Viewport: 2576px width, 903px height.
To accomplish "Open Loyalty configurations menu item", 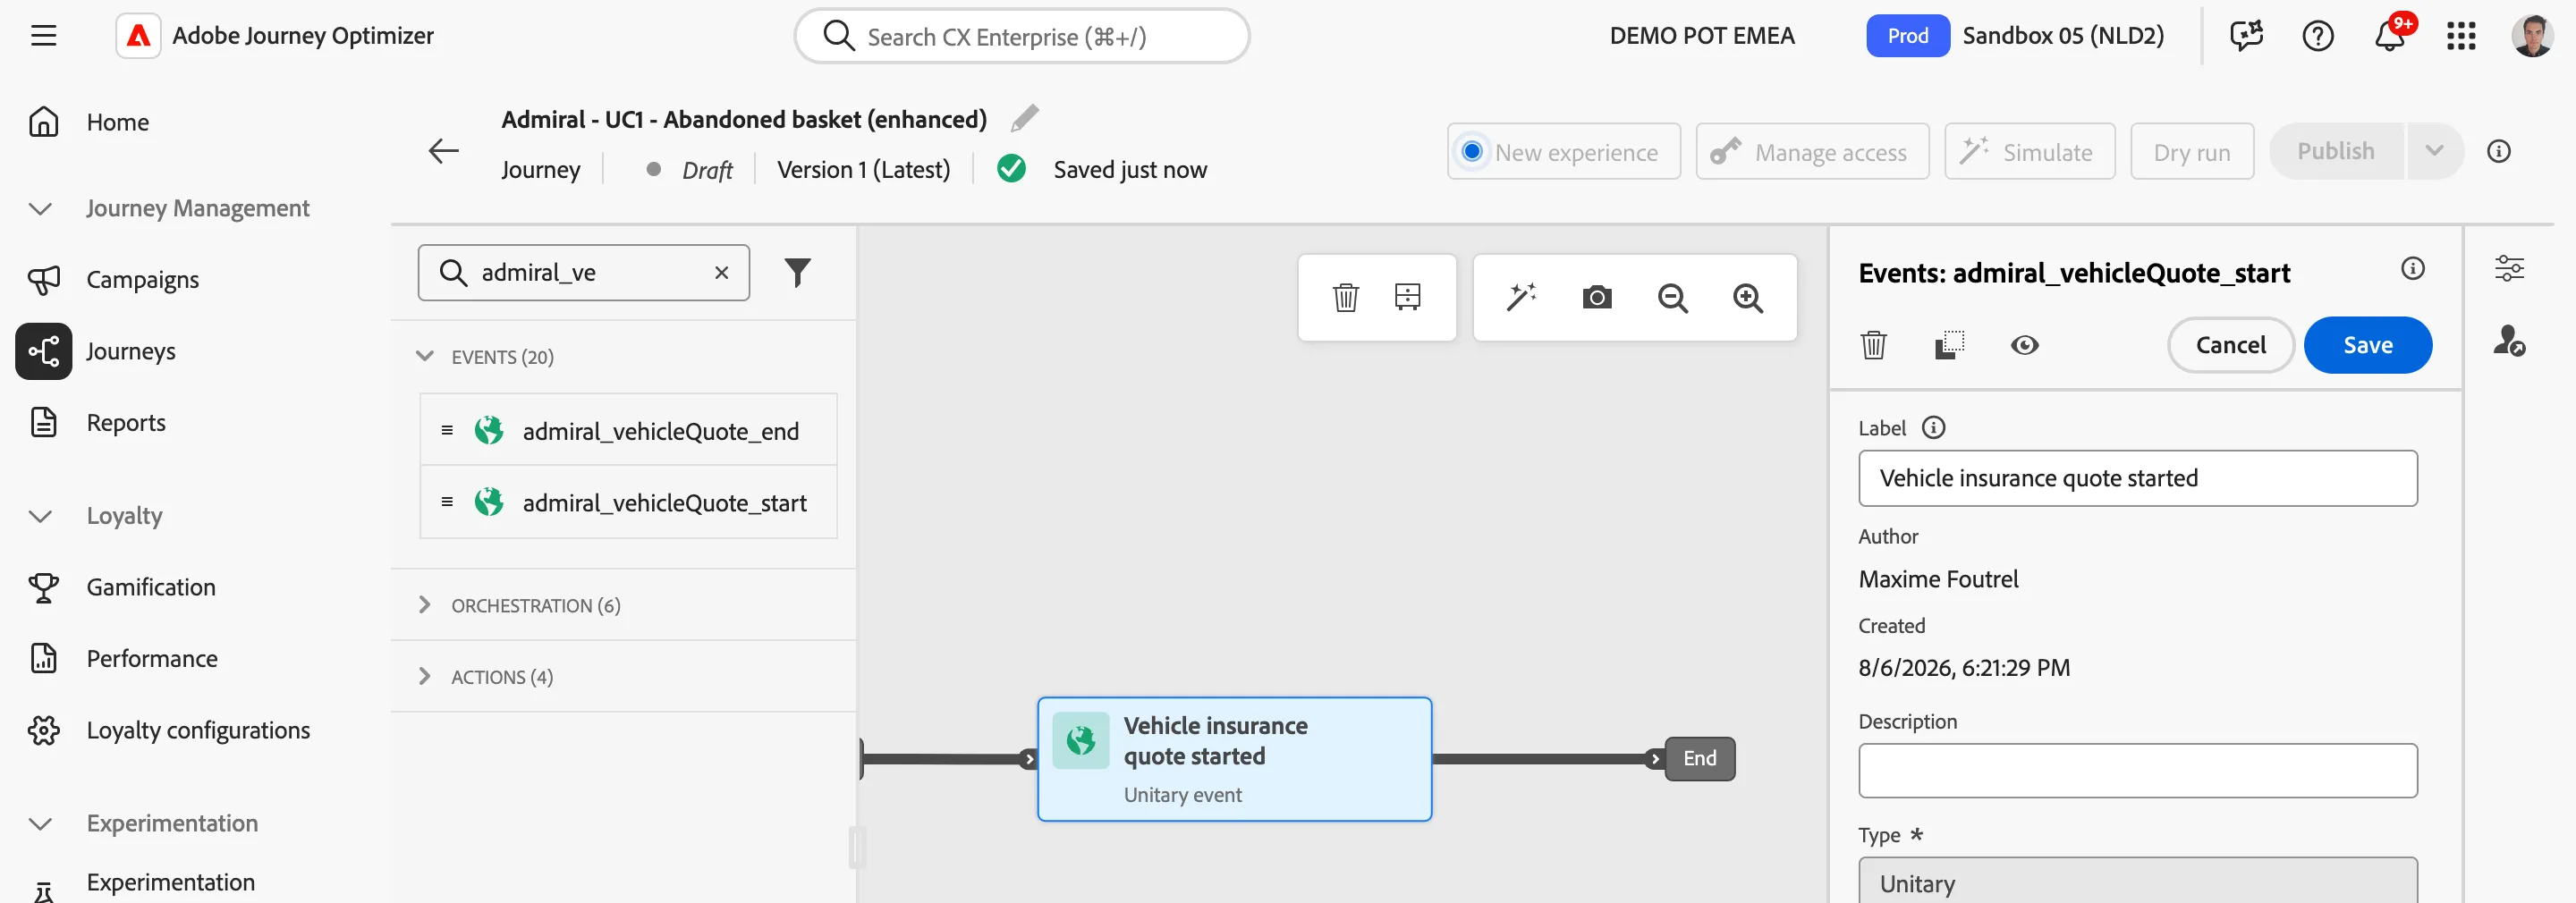I will (198, 730).
